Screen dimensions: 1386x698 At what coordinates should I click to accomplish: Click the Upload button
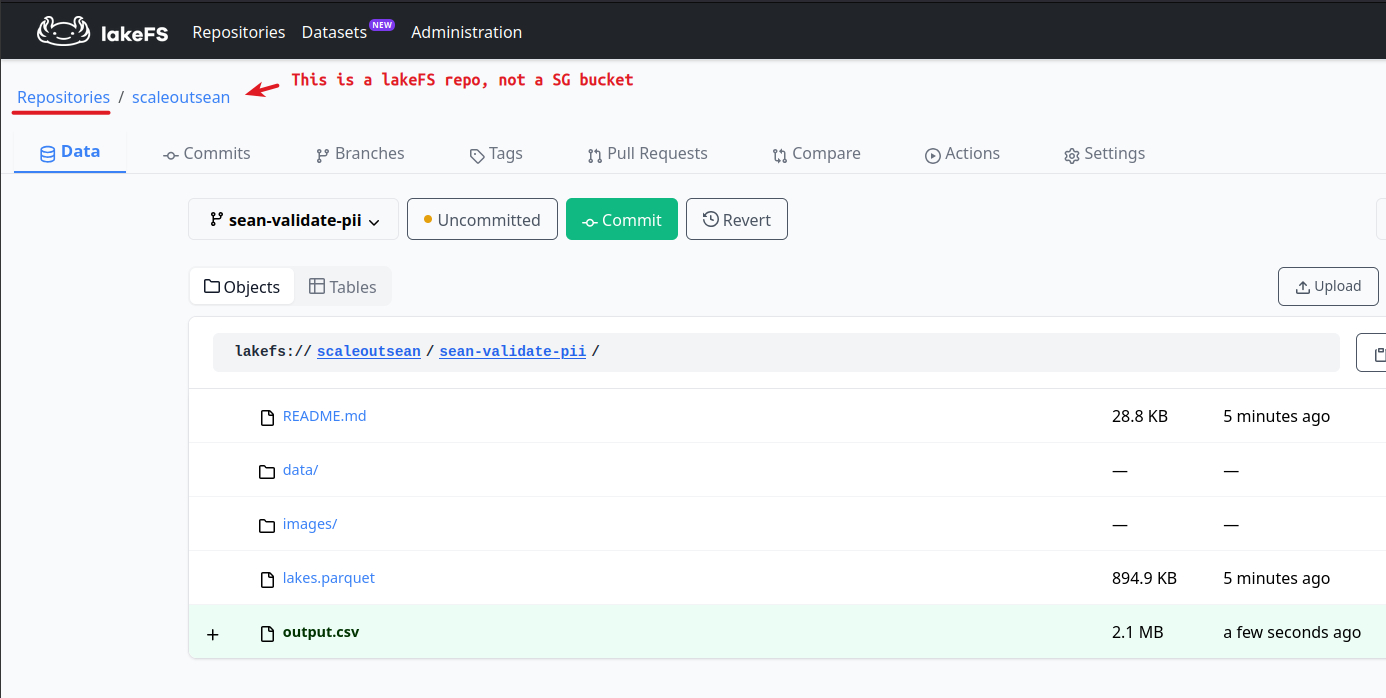pyautogui.click(x=1328, y=286)
